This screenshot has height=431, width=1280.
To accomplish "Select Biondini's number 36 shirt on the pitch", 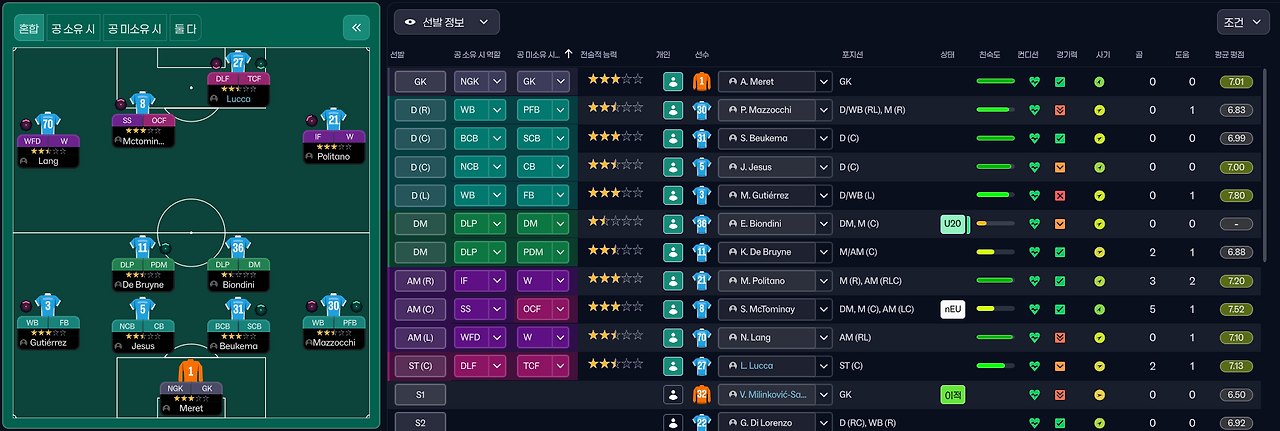I will pos(238,248).
